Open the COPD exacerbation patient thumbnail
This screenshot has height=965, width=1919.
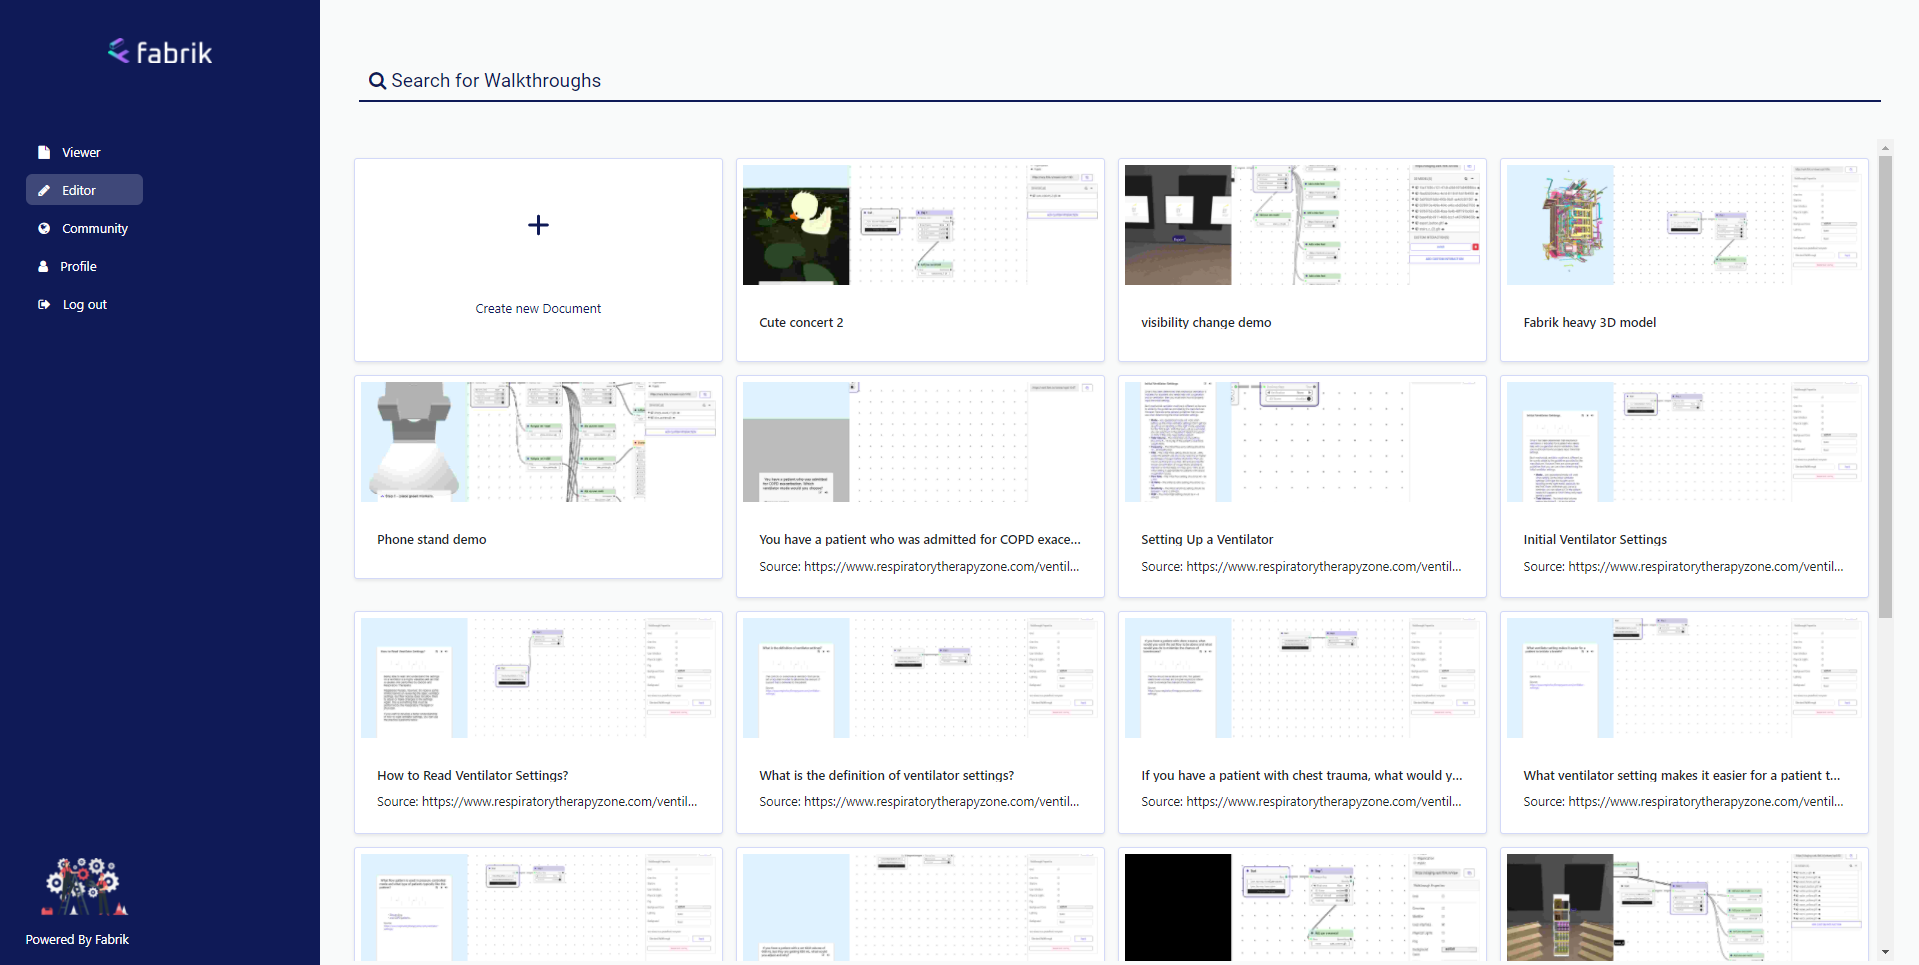(920, 442)
